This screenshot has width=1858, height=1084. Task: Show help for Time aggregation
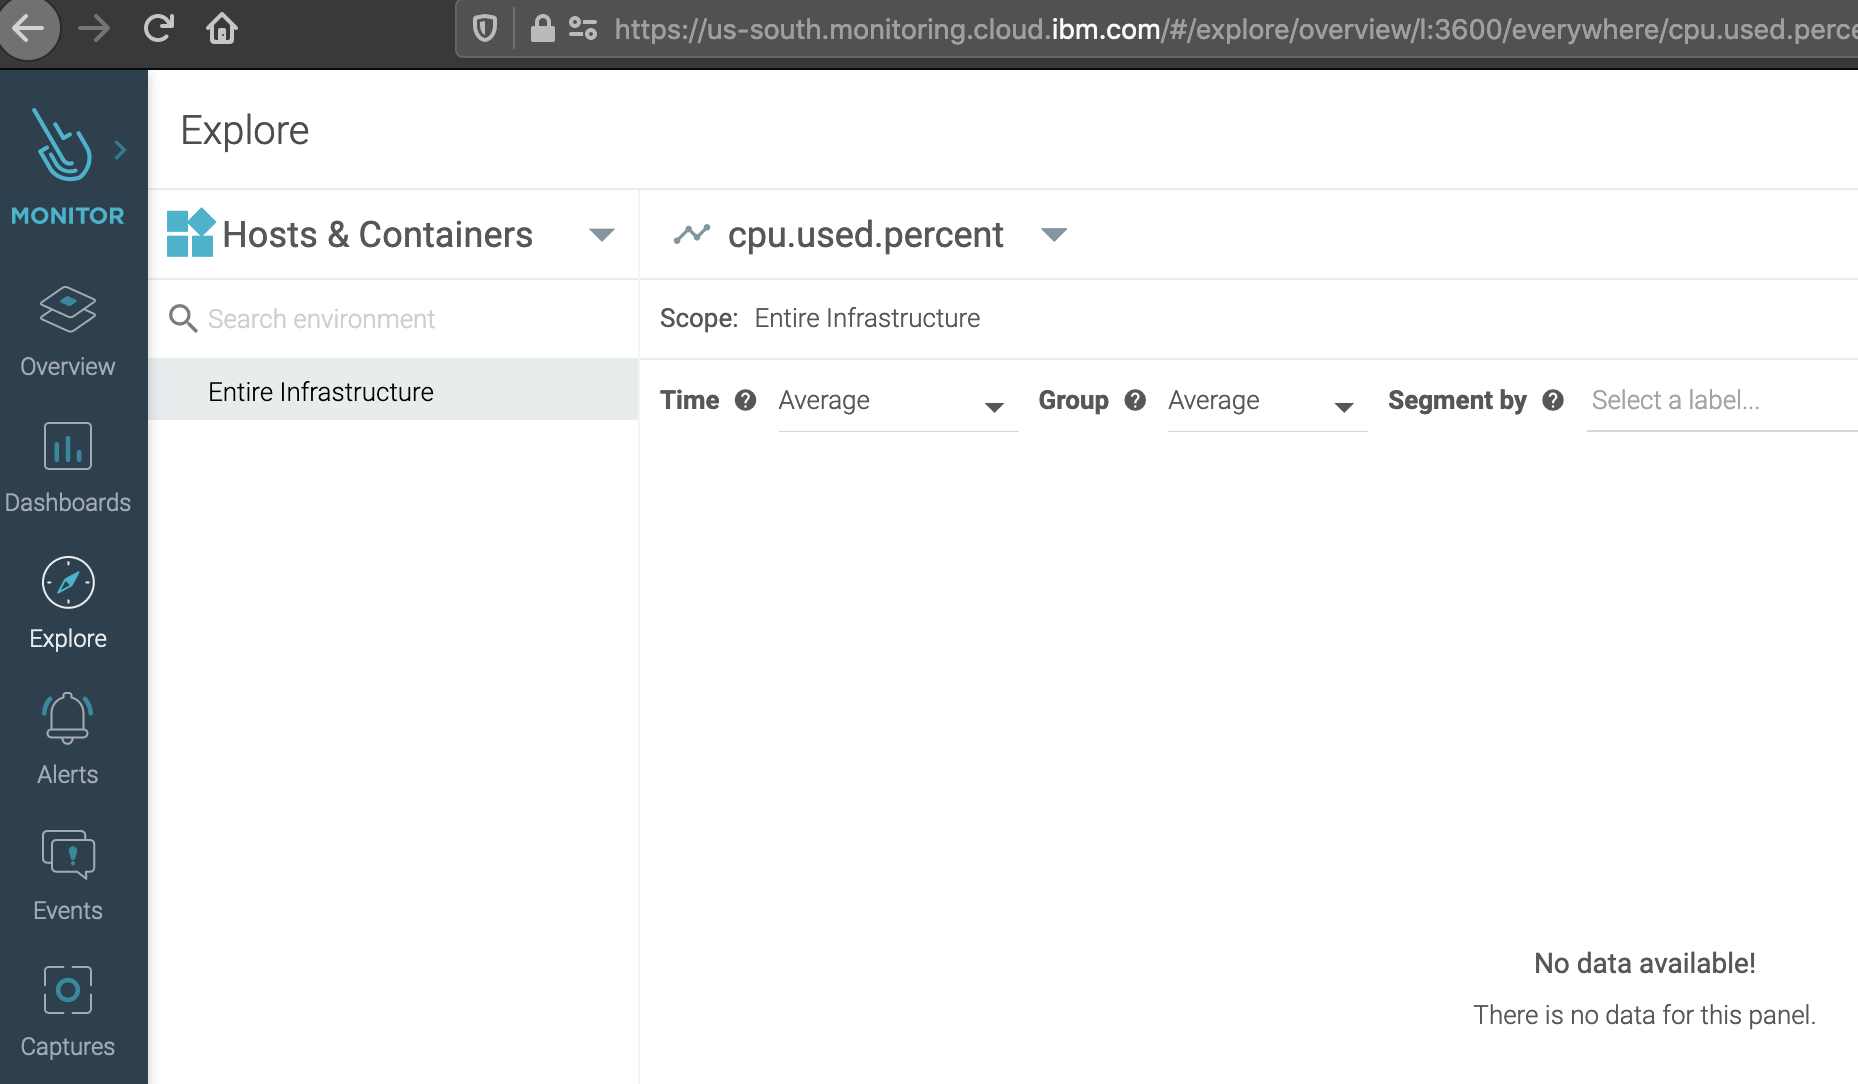(745, 400)
